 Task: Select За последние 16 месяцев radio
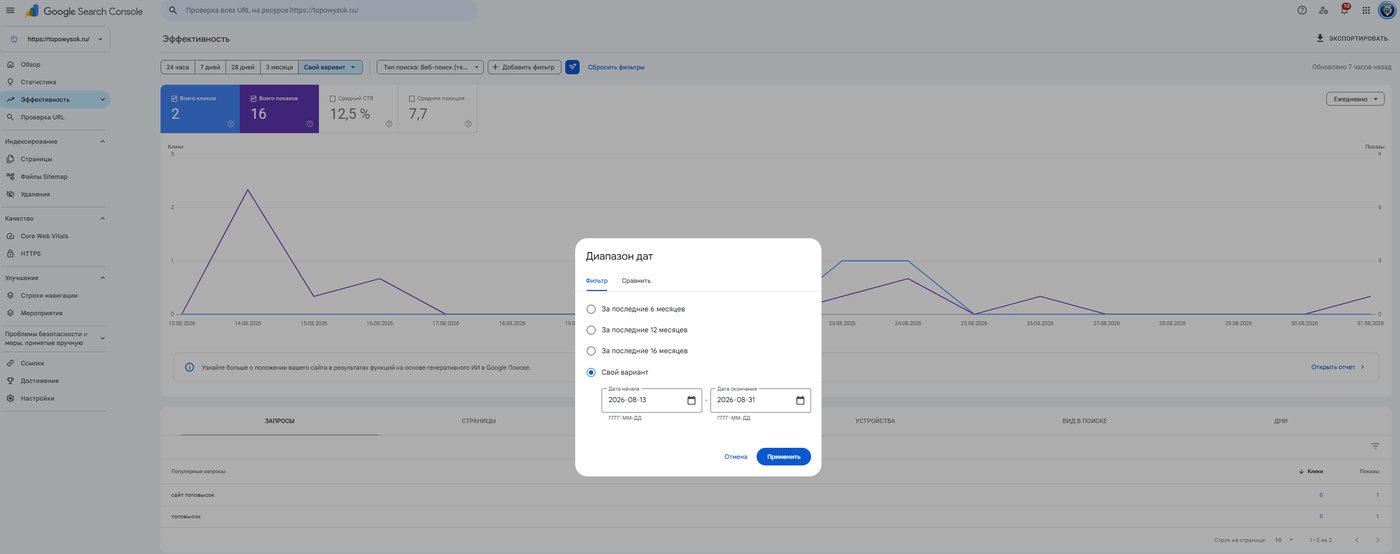(591, 351)
